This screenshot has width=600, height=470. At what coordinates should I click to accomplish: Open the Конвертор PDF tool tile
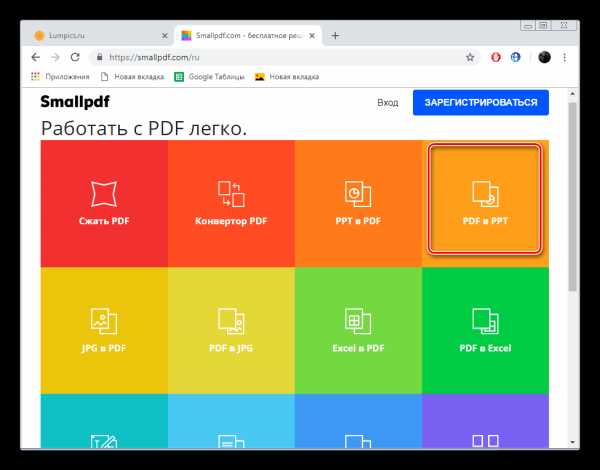click(x=231, y=204)
